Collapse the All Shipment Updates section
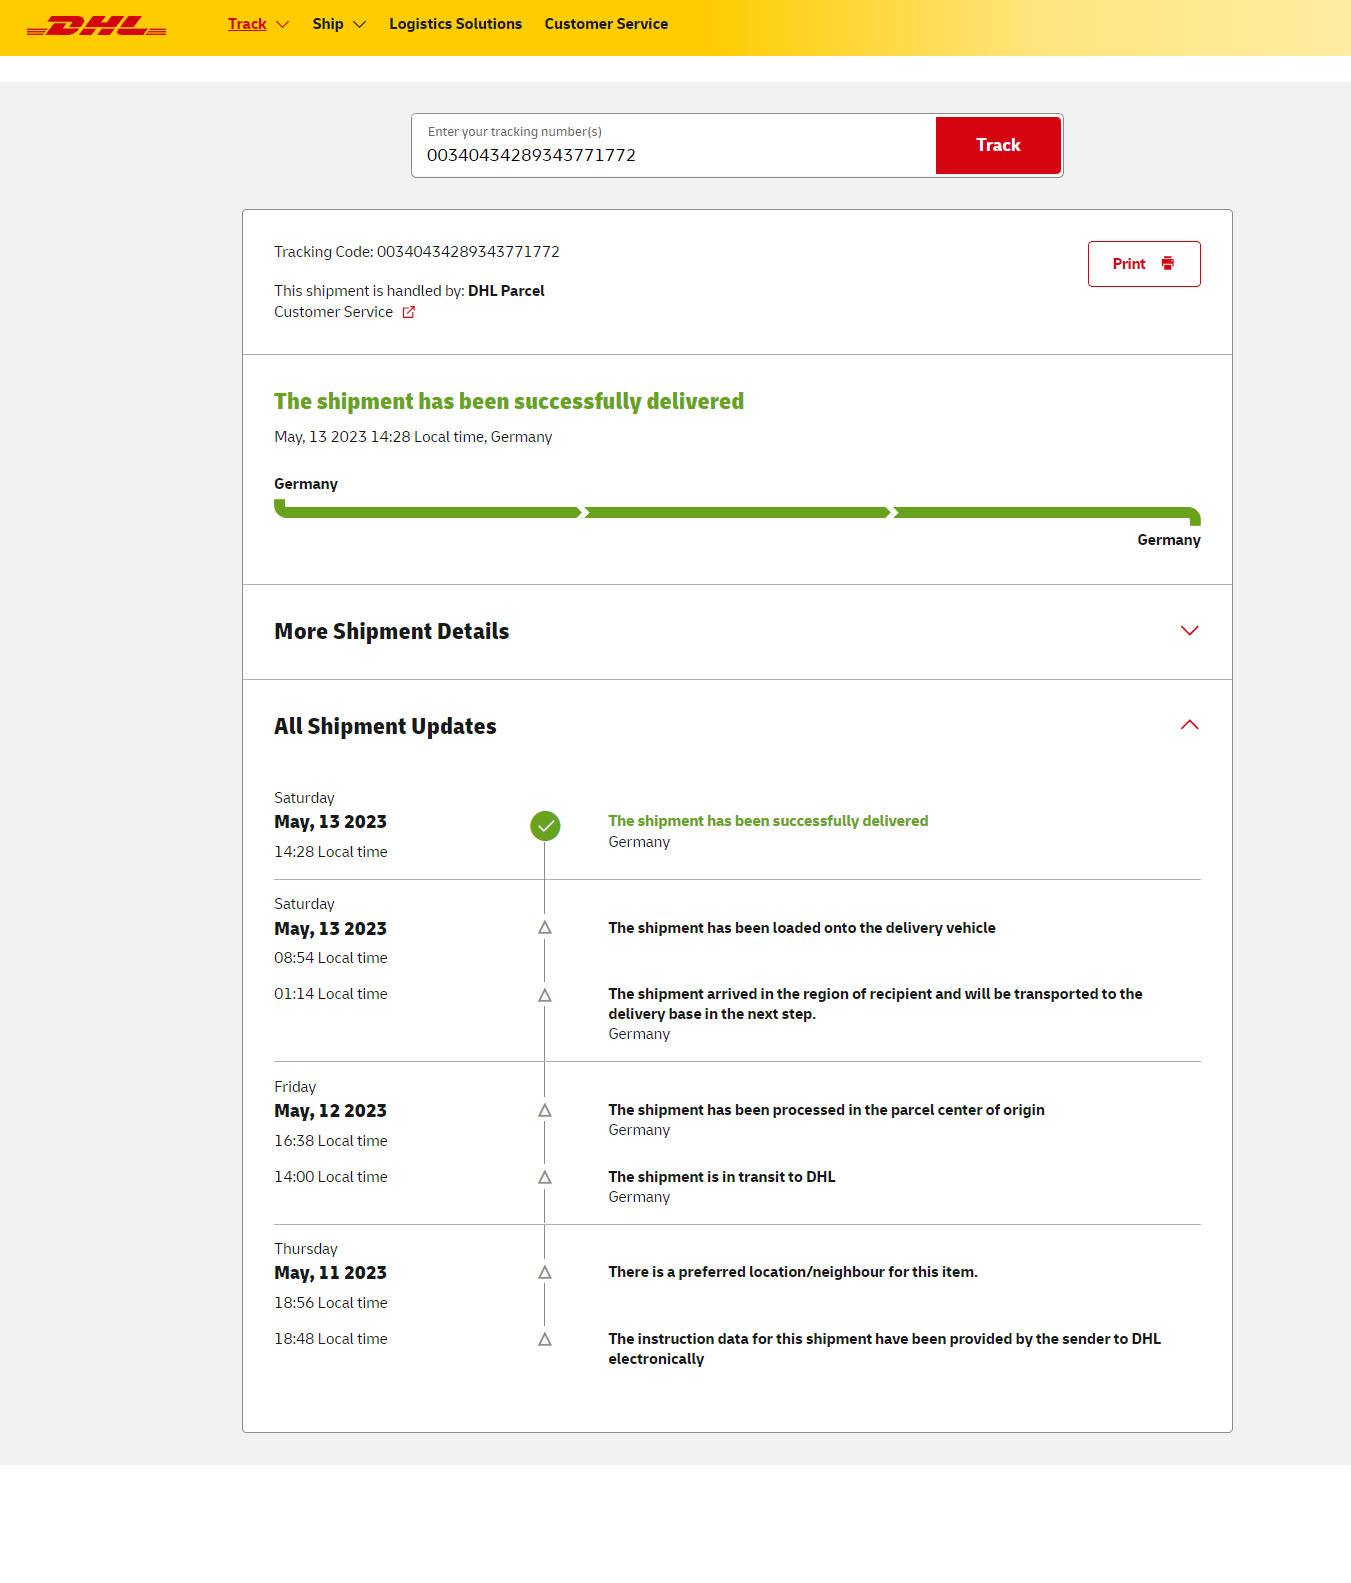 point(1189,726)
